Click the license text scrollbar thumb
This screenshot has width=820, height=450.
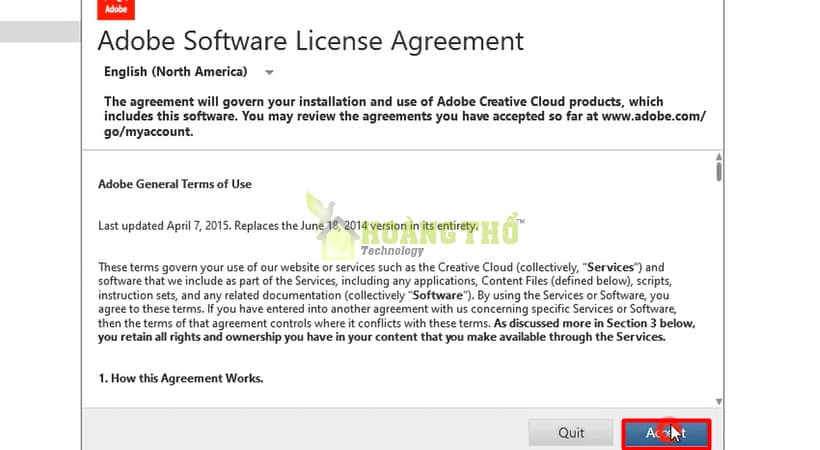point(719,172)
